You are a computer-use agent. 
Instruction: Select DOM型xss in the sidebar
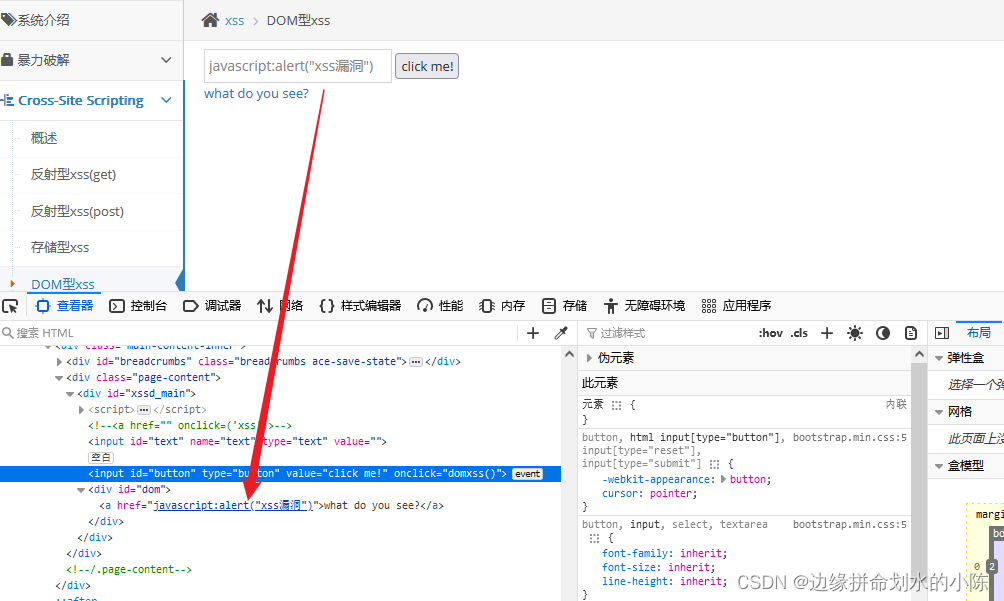[x=63, y=284]
